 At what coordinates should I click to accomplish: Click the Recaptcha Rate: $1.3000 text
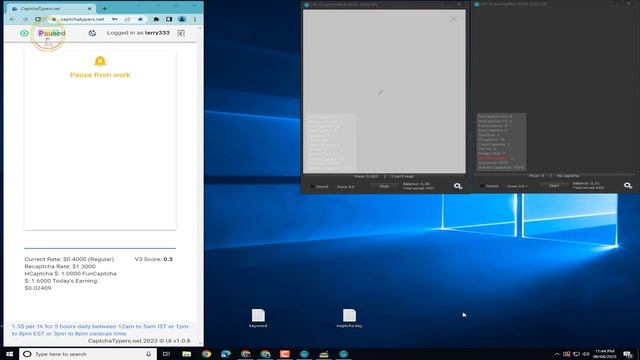pyautogui.click(x=60, y=267)
